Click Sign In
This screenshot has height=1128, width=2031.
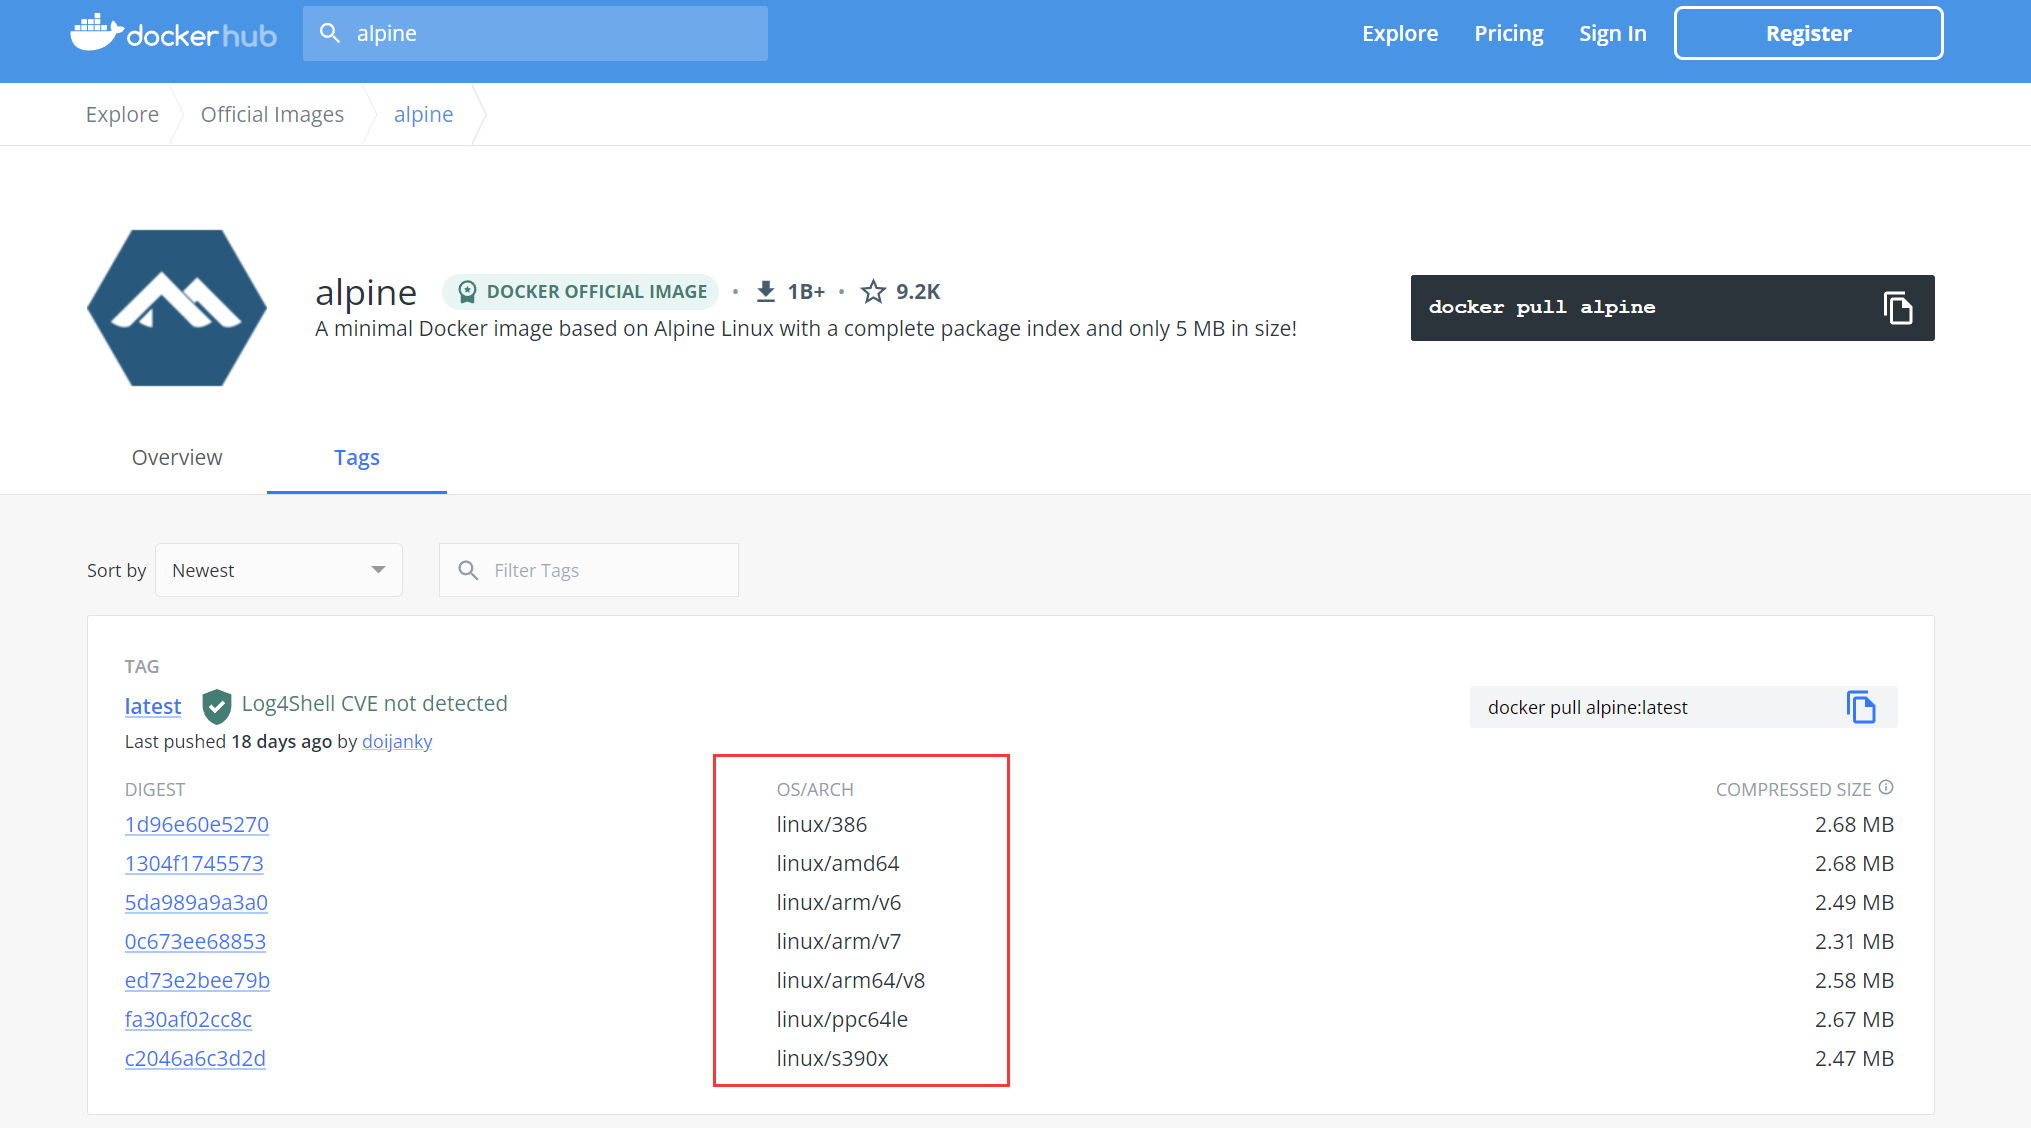click(x=1612, y=33)
